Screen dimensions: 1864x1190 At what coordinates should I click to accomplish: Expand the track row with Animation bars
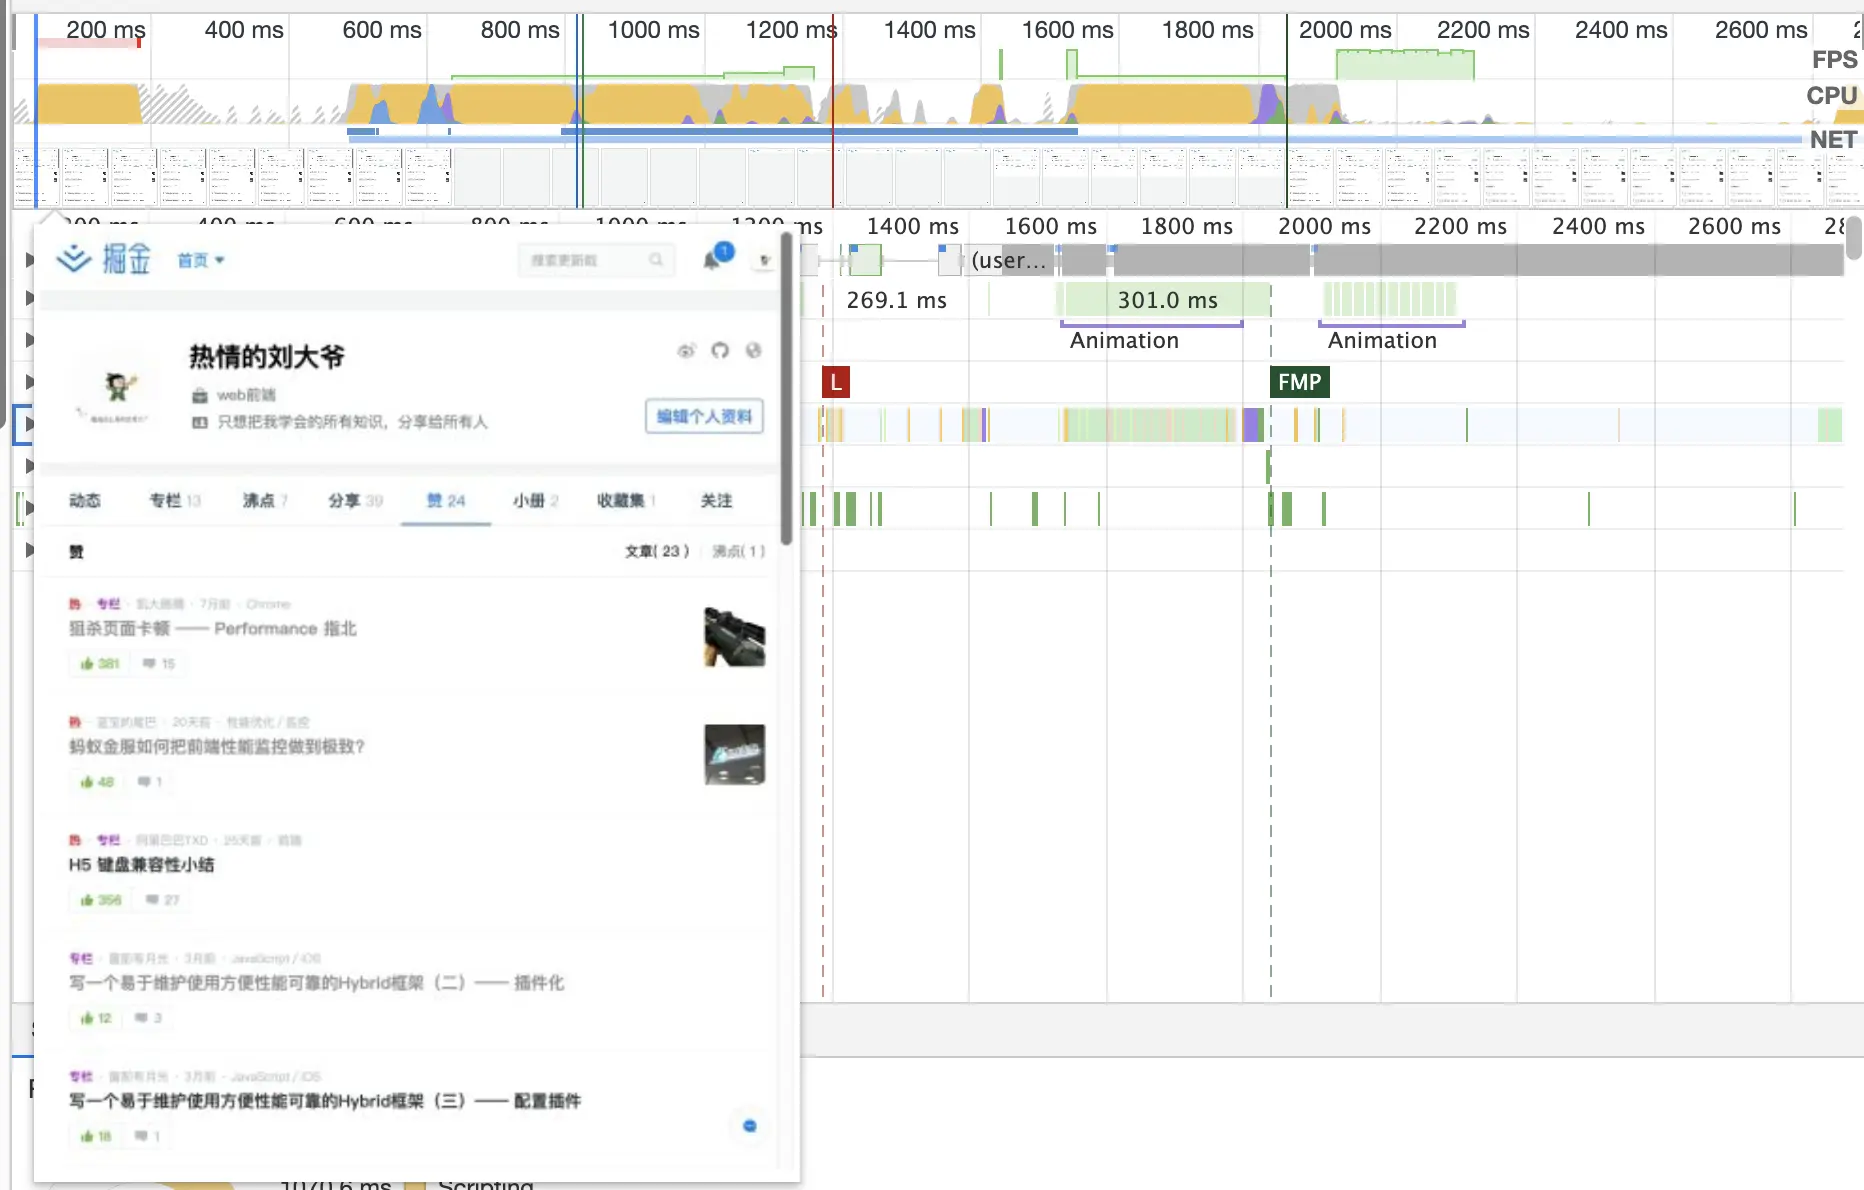(x=30, y=340)
